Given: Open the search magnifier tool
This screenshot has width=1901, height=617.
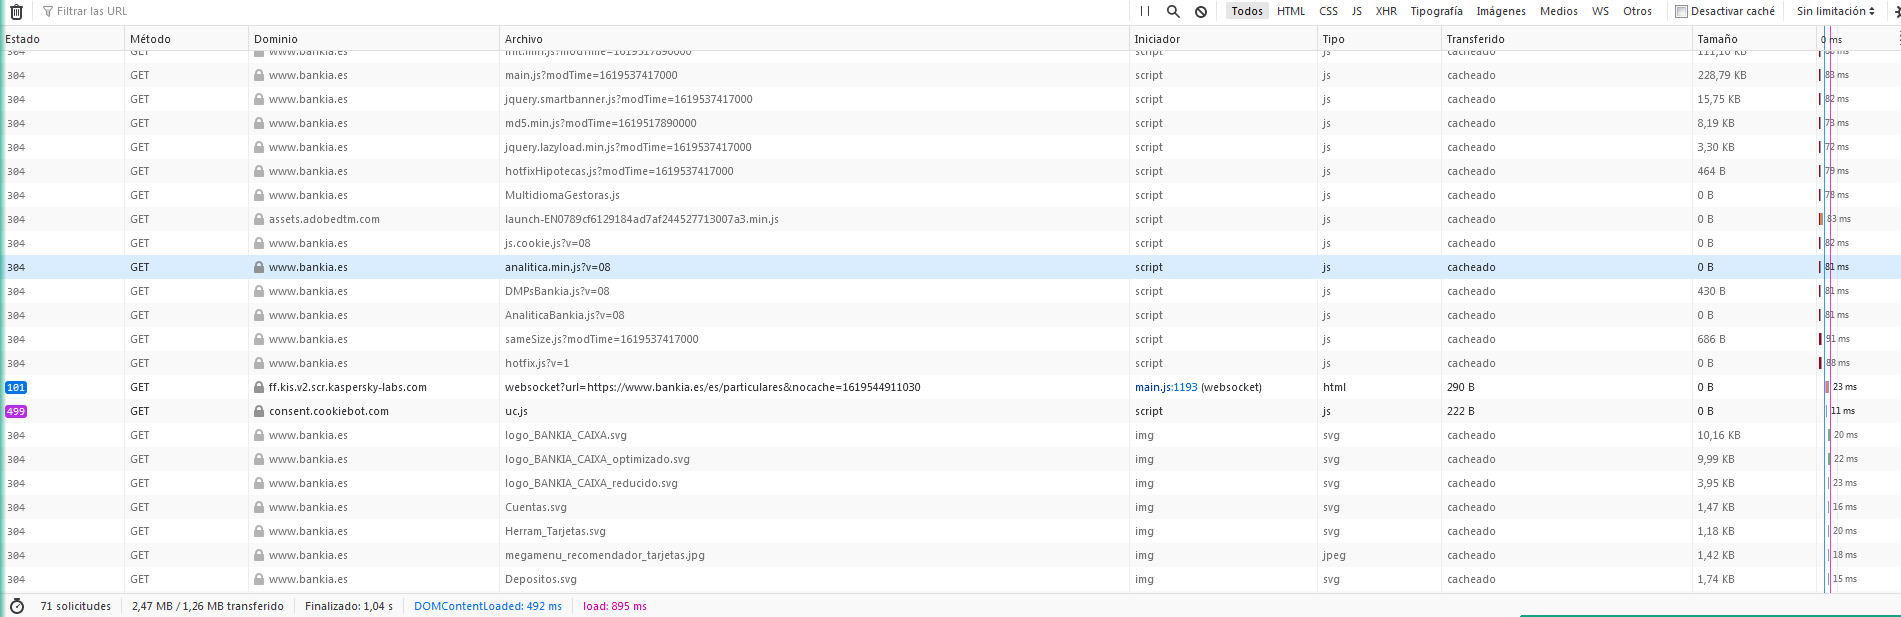Looking at the screenshot, I should [1173, 11].
